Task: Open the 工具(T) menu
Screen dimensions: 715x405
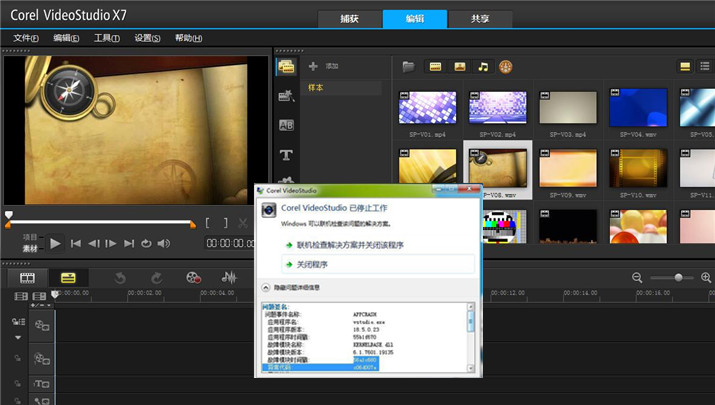Action: tap(107, 38)
